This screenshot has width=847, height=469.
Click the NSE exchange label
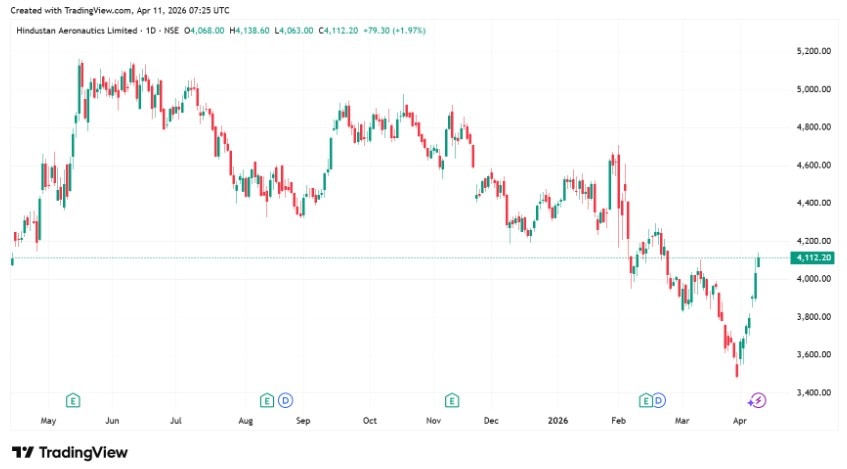tap(172, 31)
